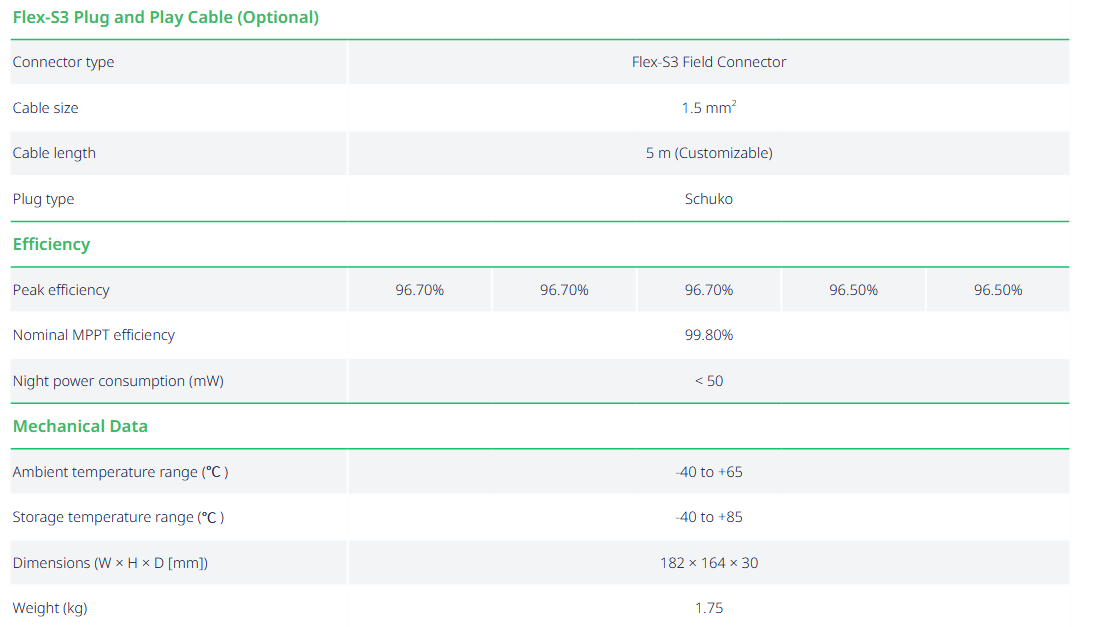
Task: Select the Peak efficiency row label
Action: (x=61, y=290)
